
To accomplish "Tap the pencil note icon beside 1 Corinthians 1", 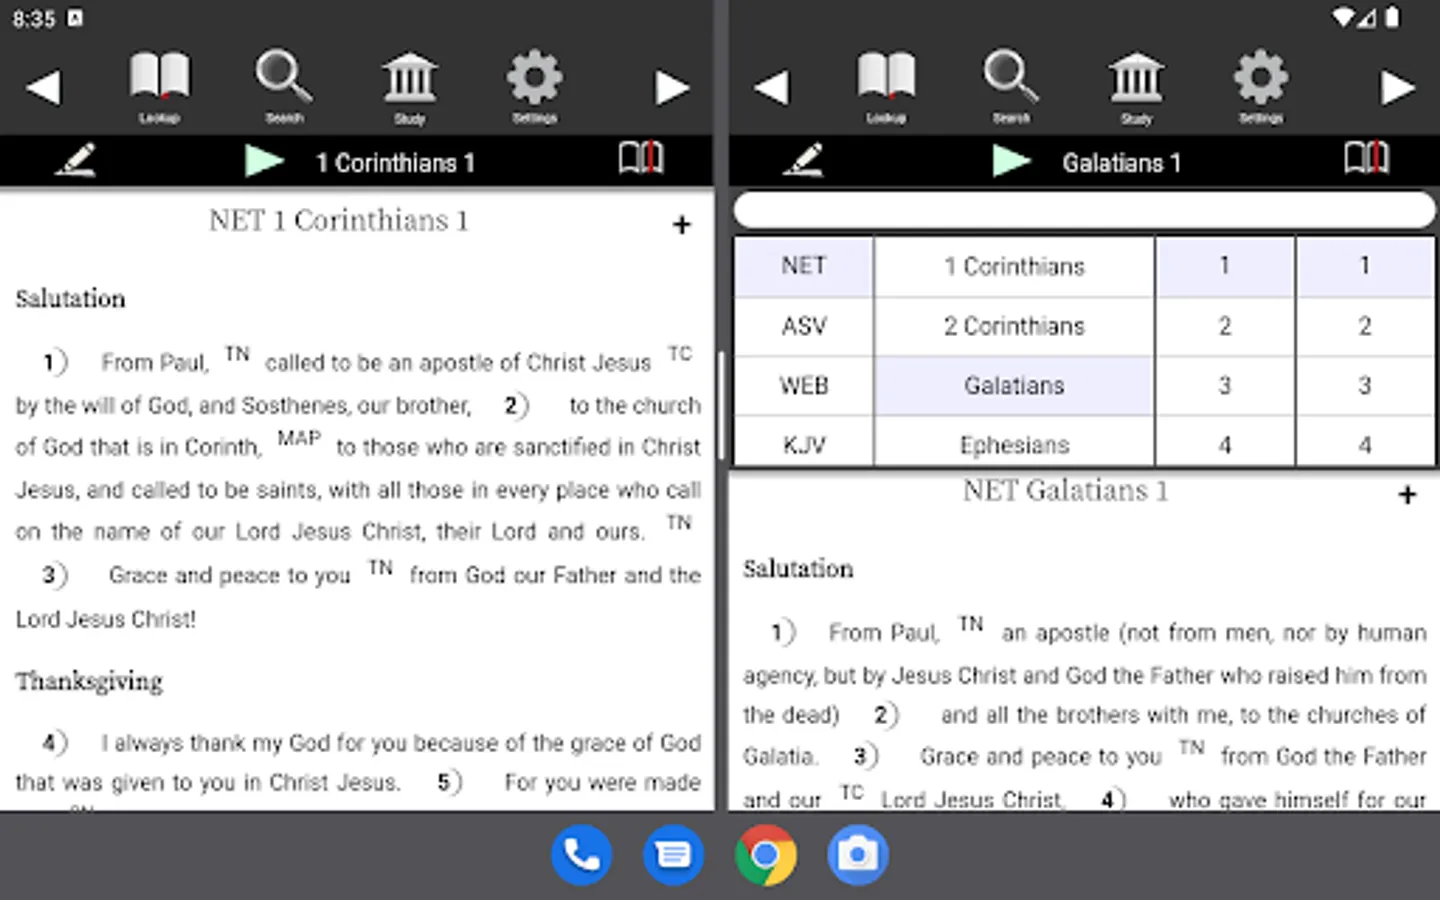I will pyautogui.click(x=76, y=160).
